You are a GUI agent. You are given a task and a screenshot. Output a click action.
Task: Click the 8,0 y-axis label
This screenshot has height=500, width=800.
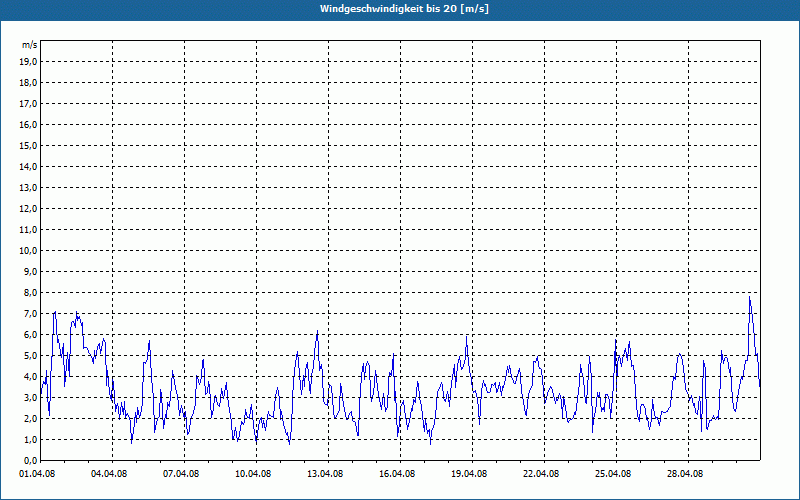click(x=31, y=292)
